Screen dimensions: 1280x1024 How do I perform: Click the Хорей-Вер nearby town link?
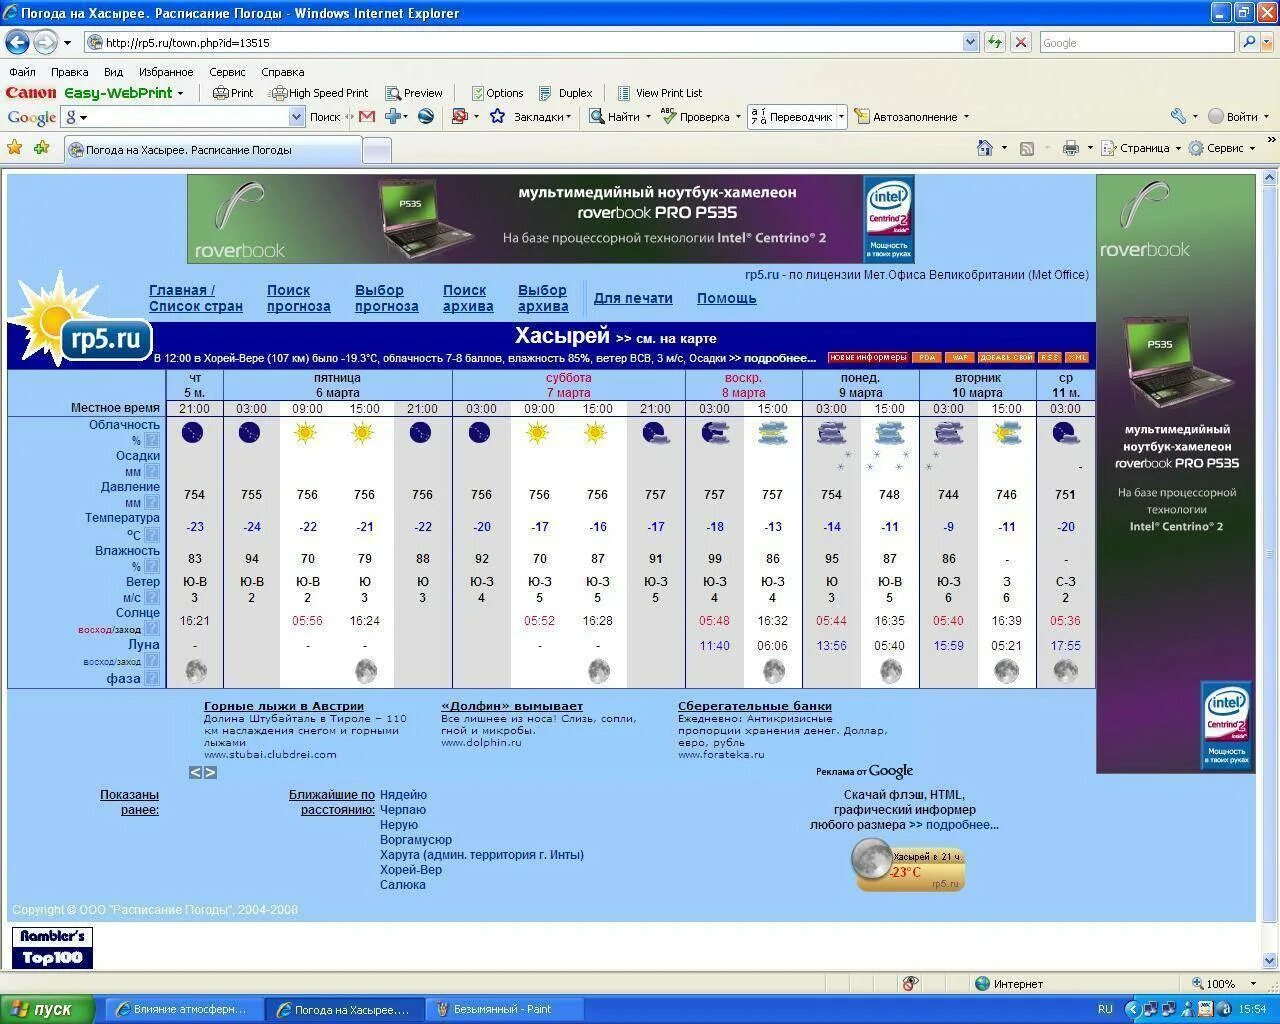point(411,870)
